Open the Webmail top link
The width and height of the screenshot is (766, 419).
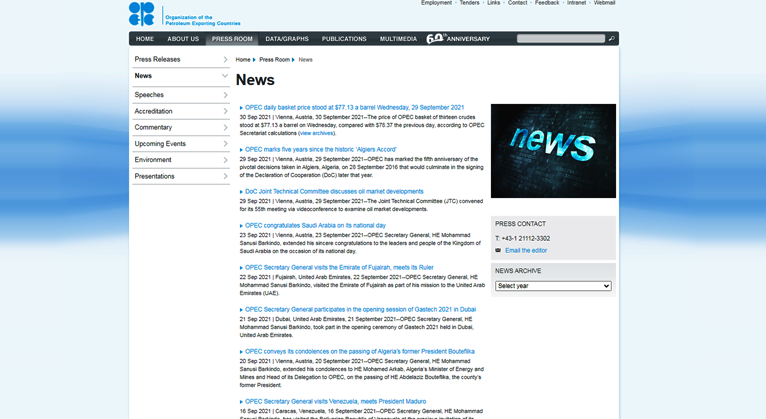(604, 3)
